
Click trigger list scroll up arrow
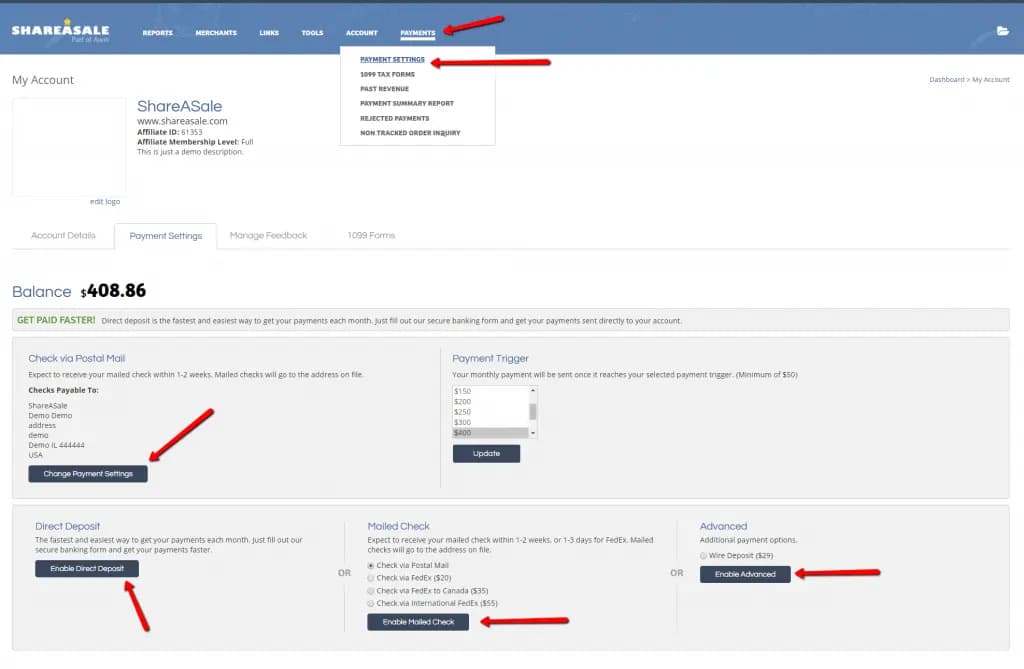tap(533, 391)
